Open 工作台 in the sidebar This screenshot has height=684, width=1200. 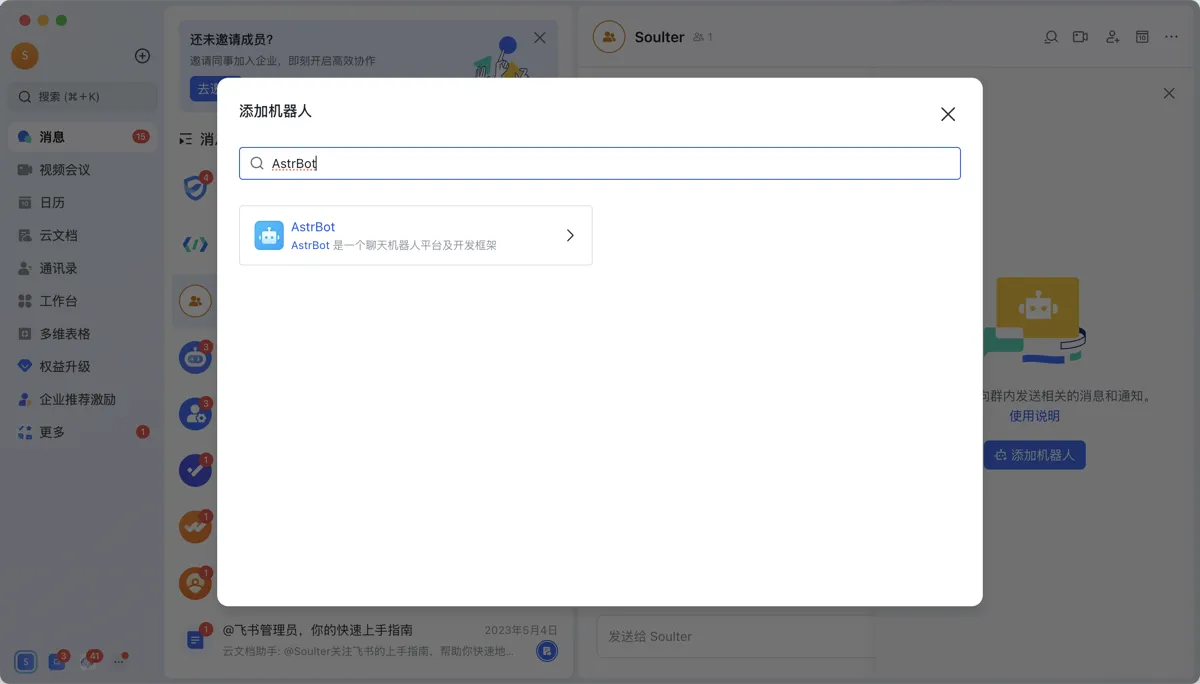(x=82, y=301)
